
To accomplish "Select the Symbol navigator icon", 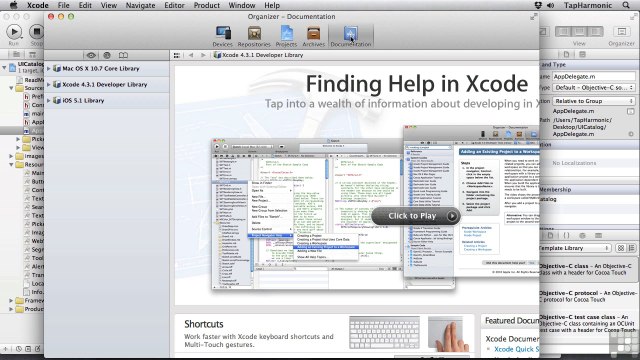I will click(32, 54).
